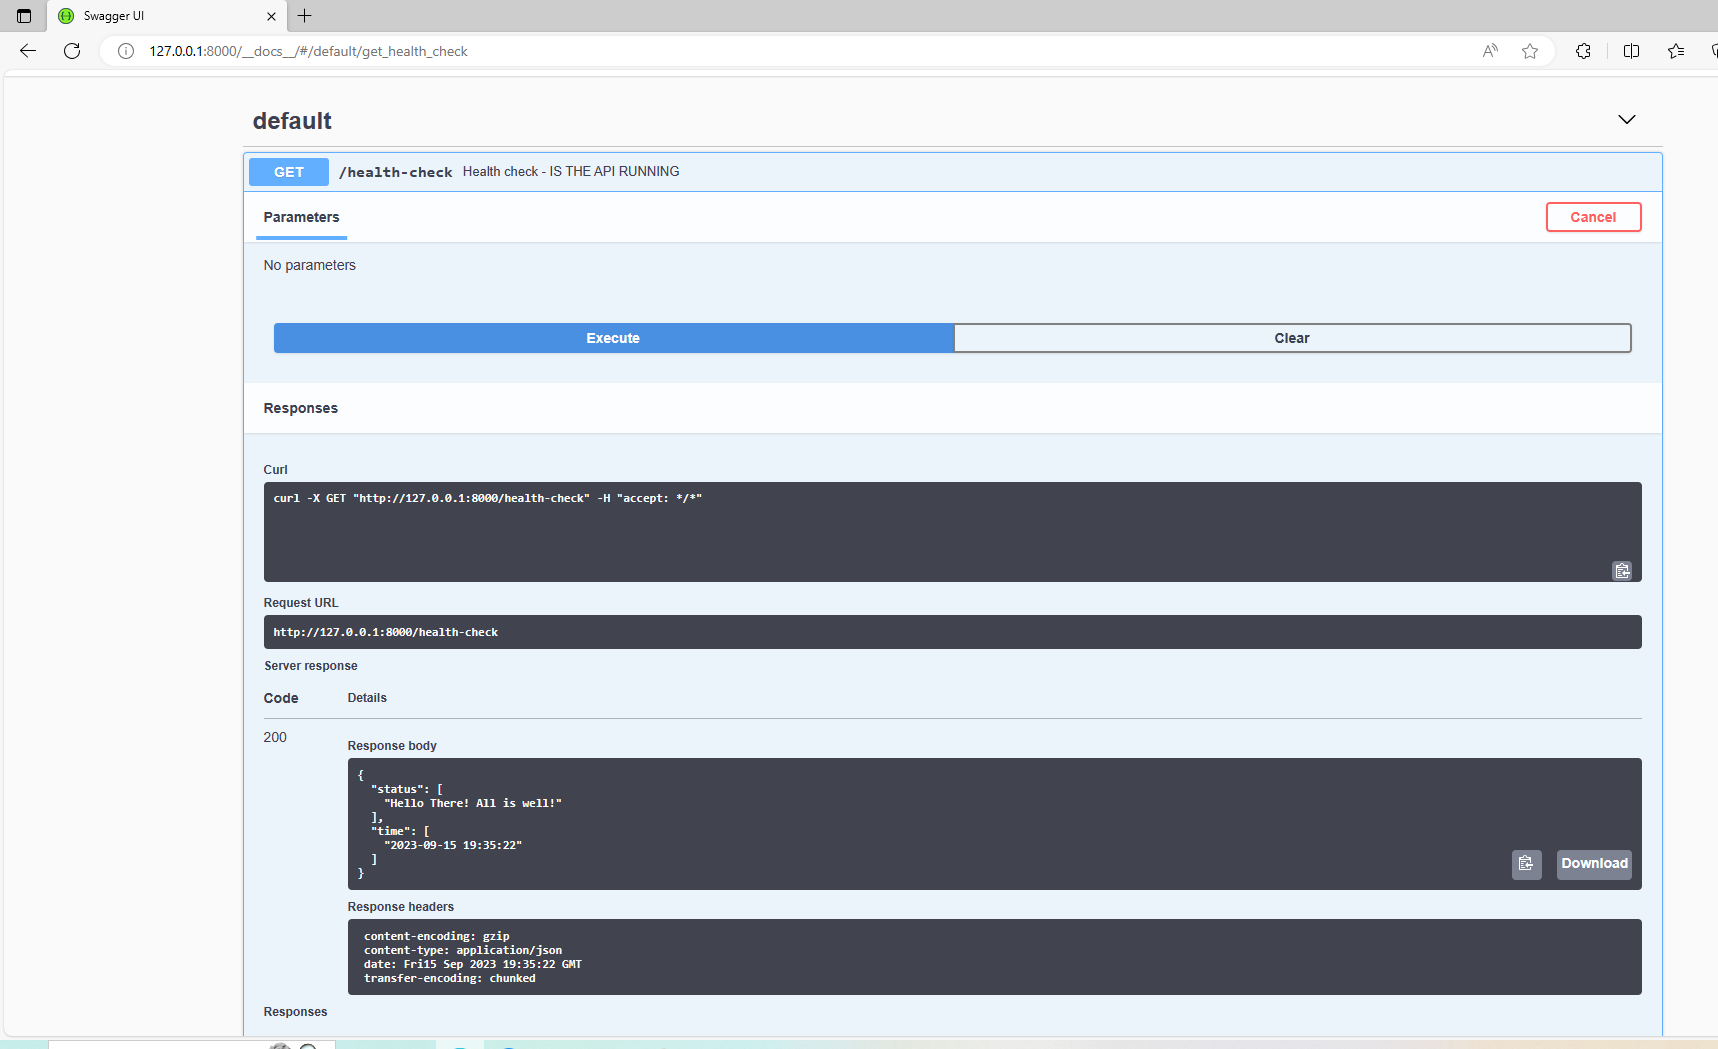Copy the response body to clipboard
This screenshot has height=1049, width=1718.
point(1525,864)
